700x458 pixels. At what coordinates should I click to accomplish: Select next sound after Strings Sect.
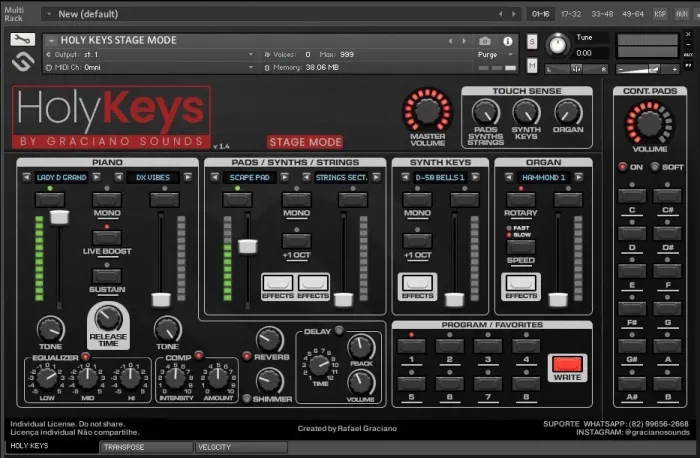[376, 177]
